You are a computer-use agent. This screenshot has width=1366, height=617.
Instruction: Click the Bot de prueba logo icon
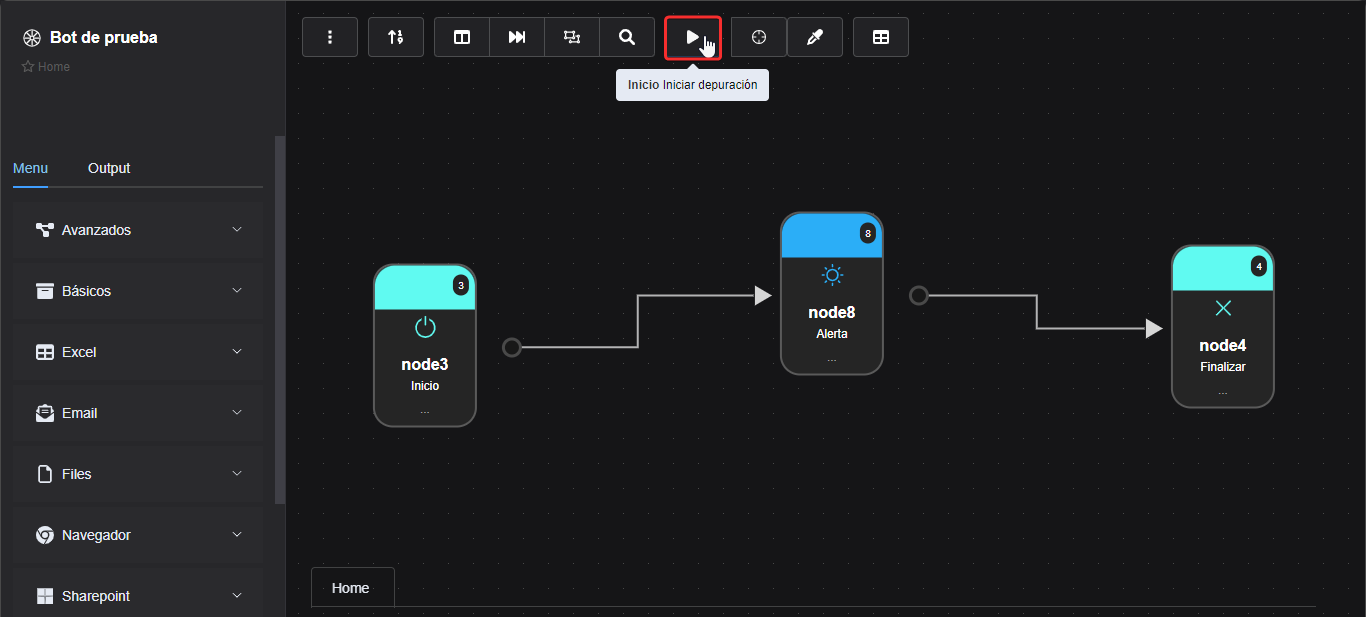point(31,38)
